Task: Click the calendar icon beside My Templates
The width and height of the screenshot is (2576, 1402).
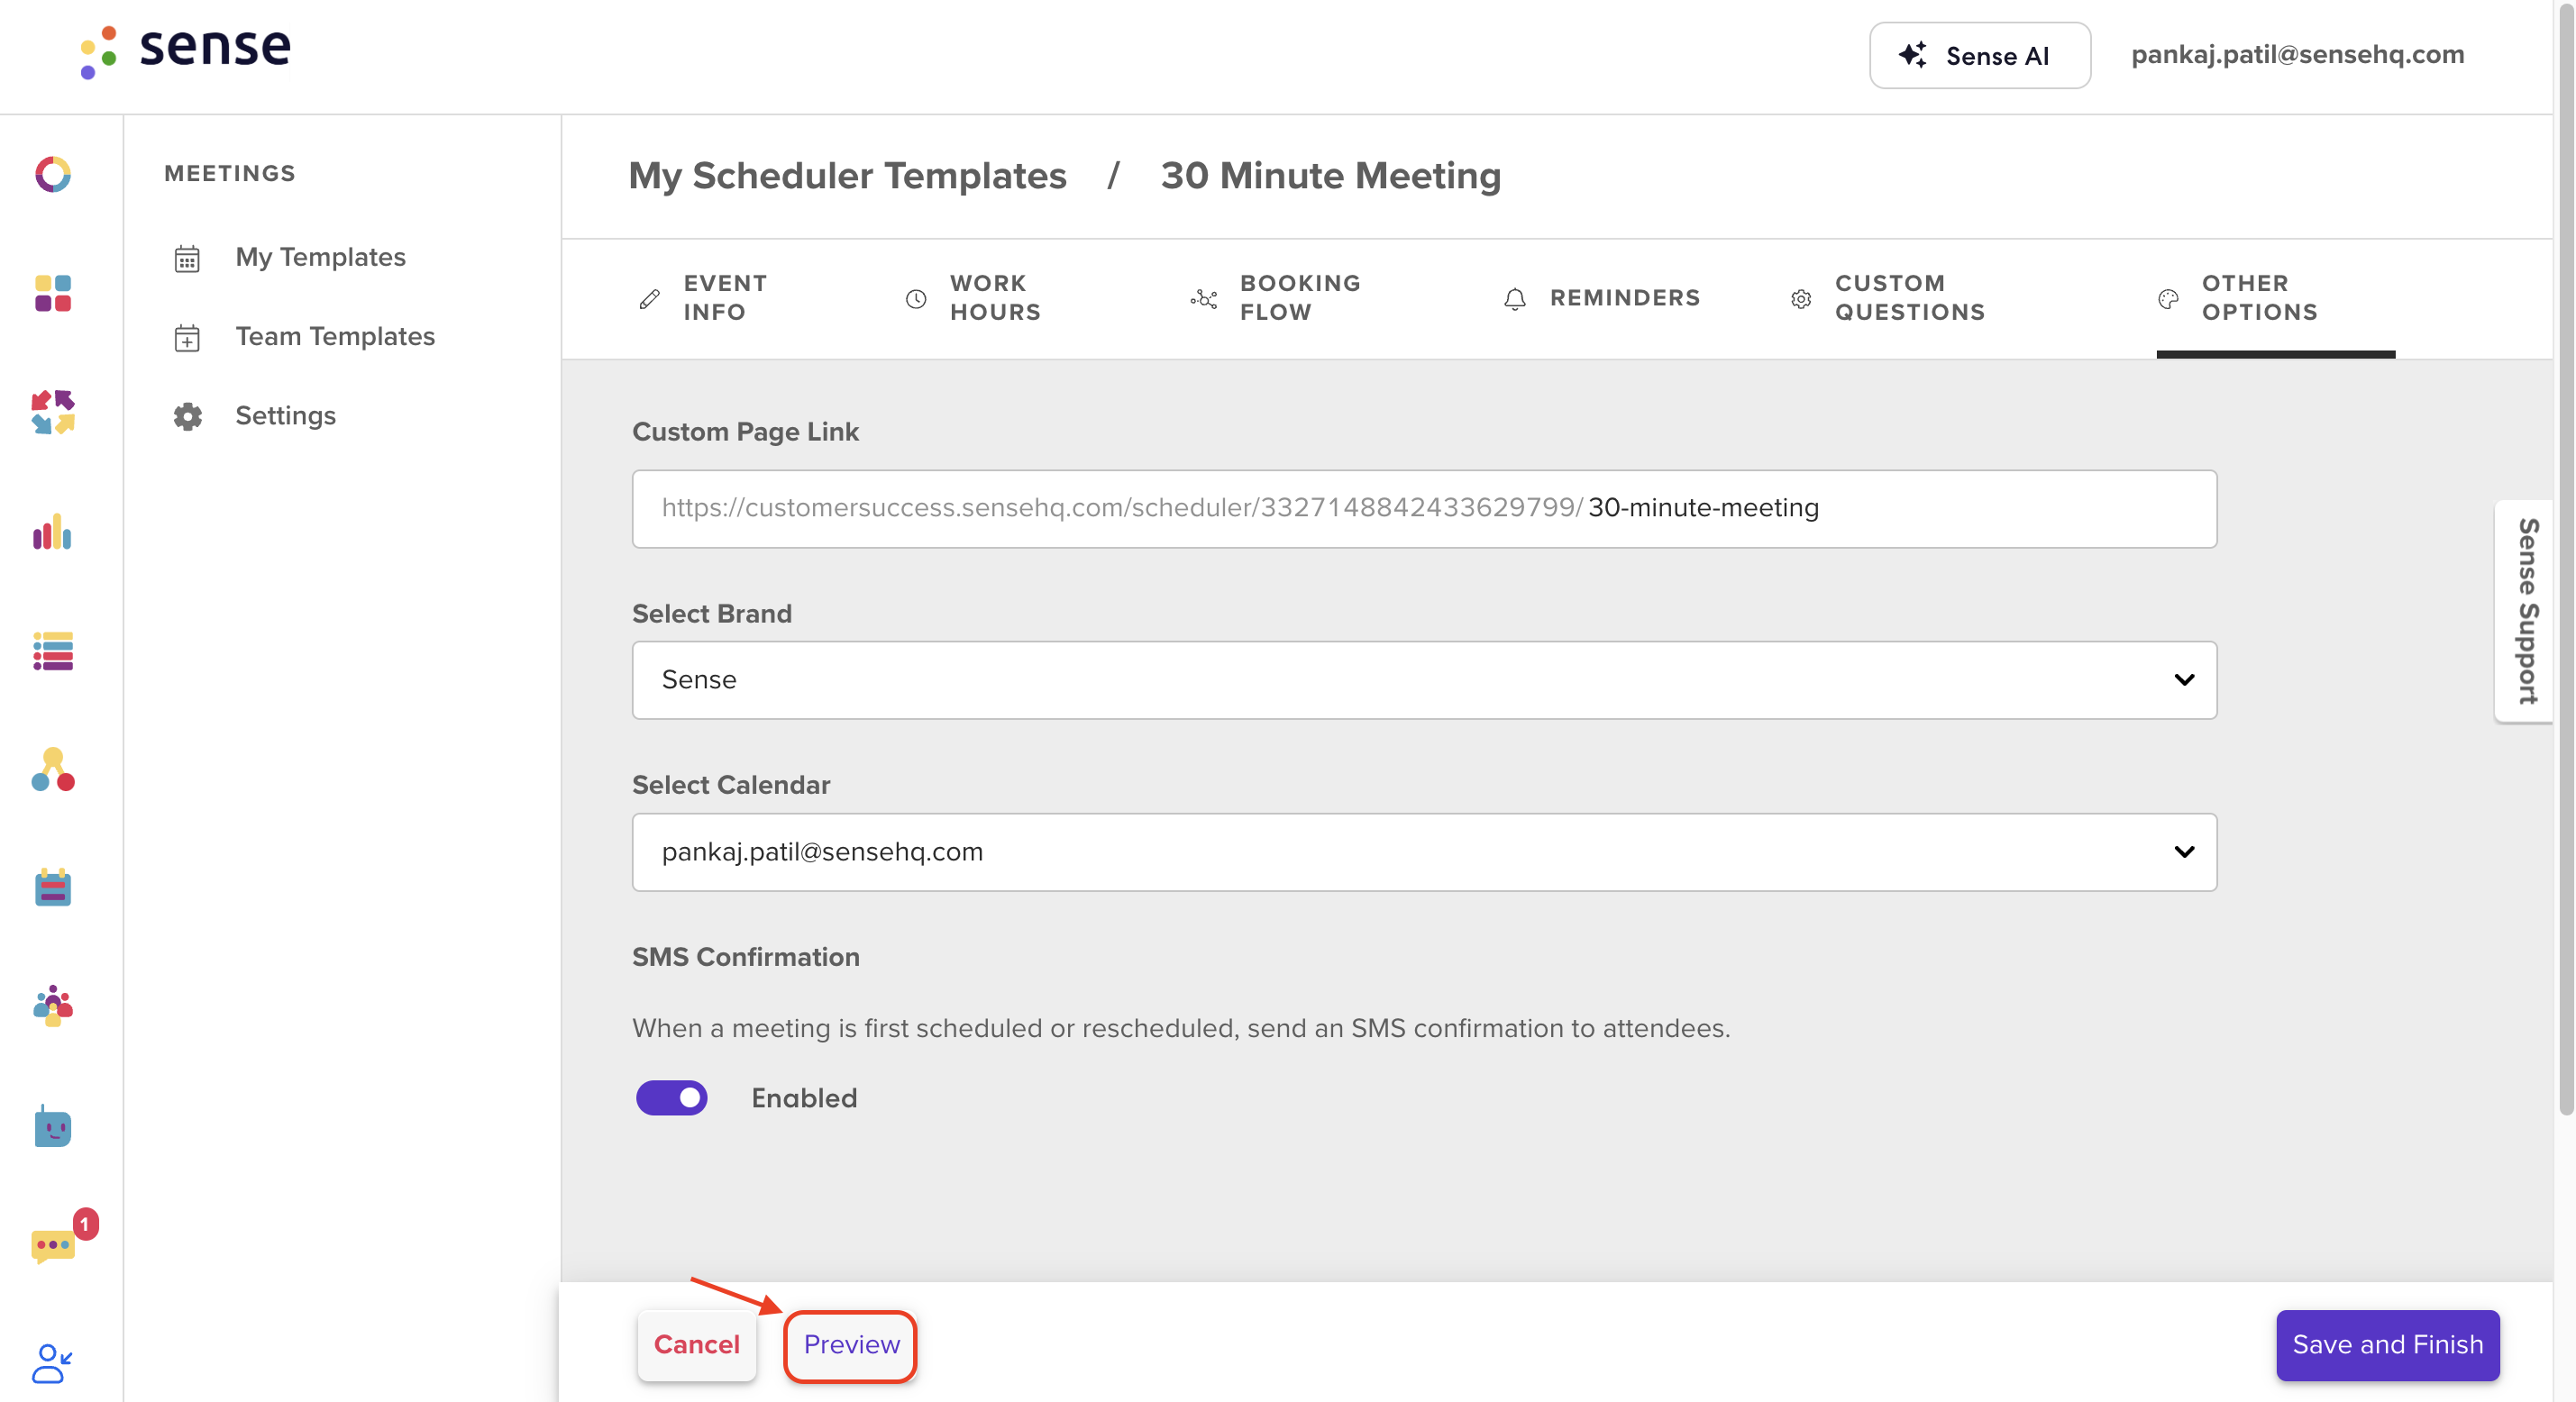Action: [187, 258]
